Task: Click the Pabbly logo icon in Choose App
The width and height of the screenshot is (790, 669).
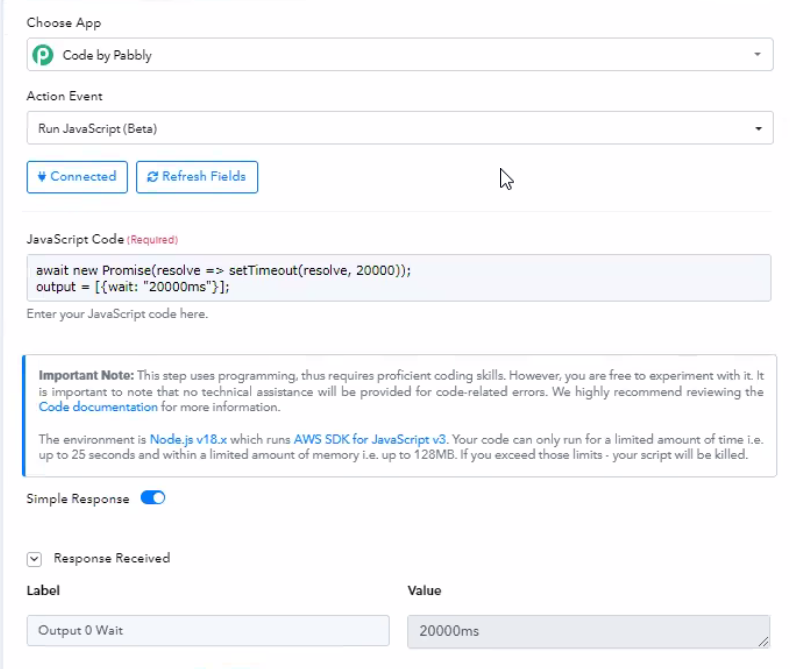Action: coord(43,55)
